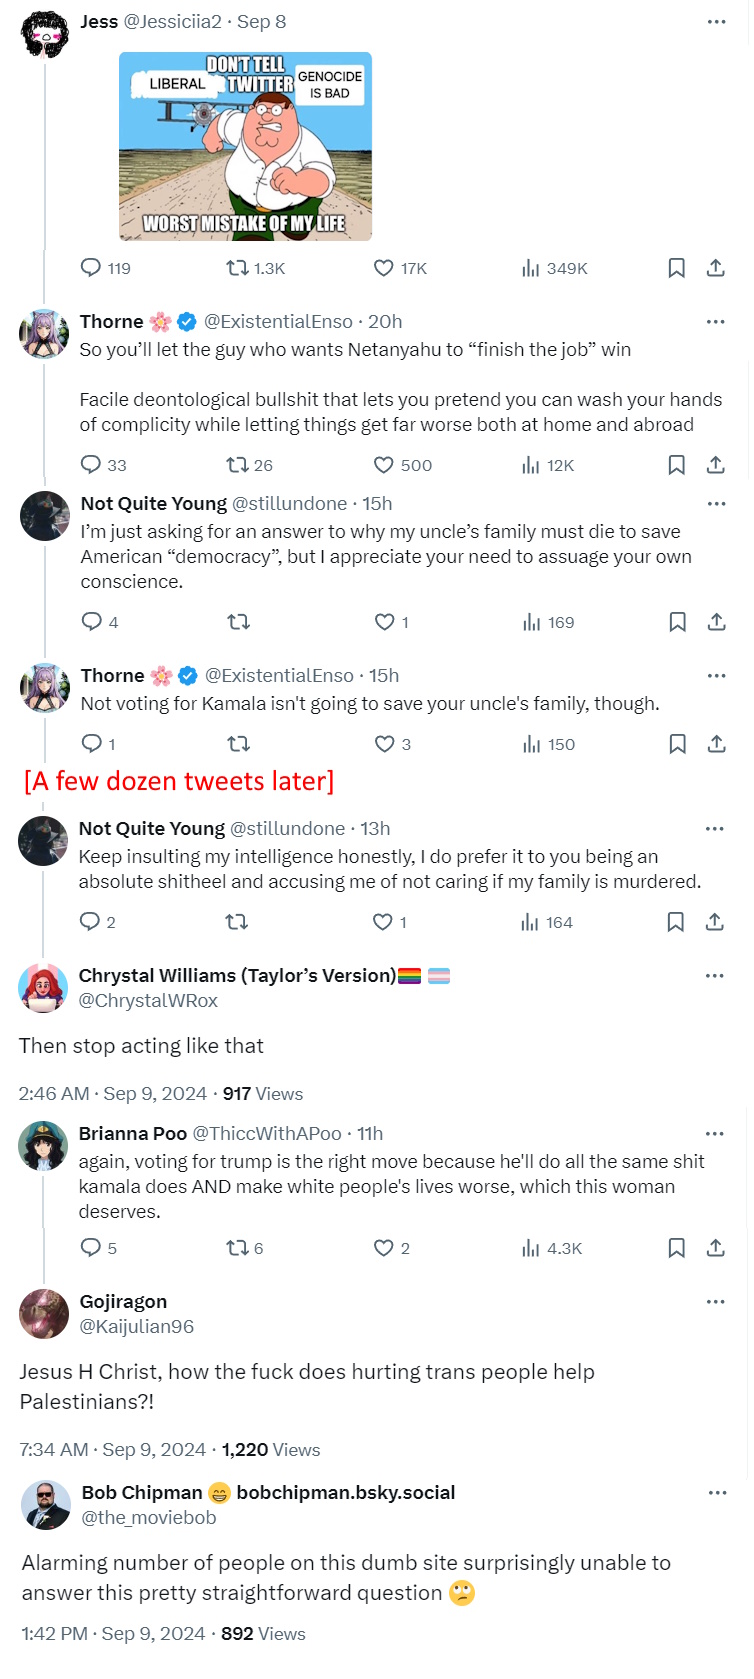754x1679 pixels.
Task: Bookmark Jess's meme tweet
Action: (x=677, y=268)
